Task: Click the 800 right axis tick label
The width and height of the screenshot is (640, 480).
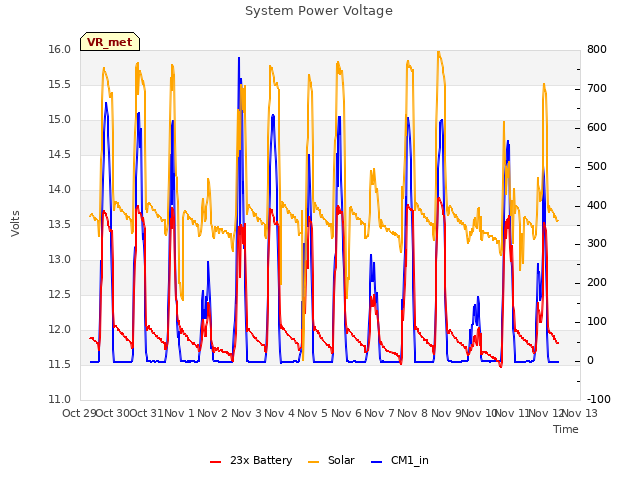Action: point(597,49)
